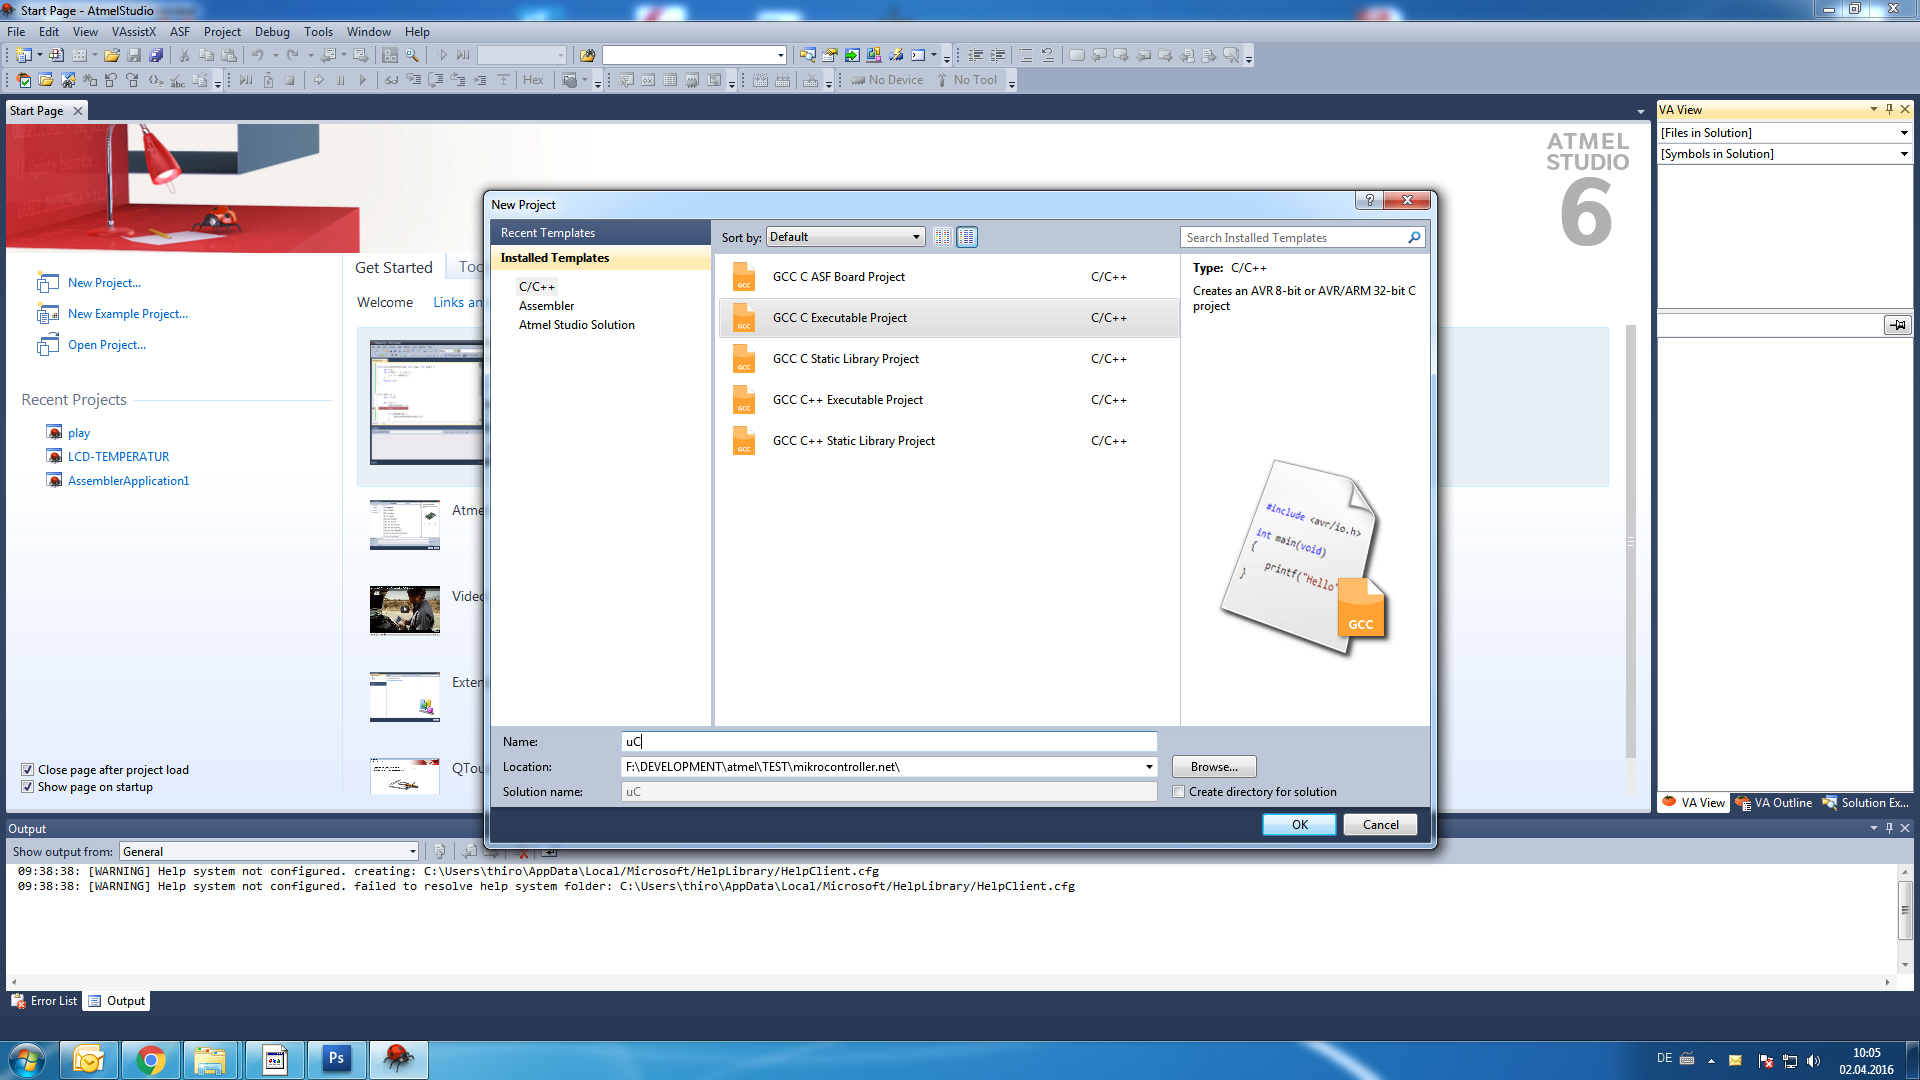1920x1080 pixels.
Task: Open the VA View panel options arrow
Action: tap(1873, 109)
